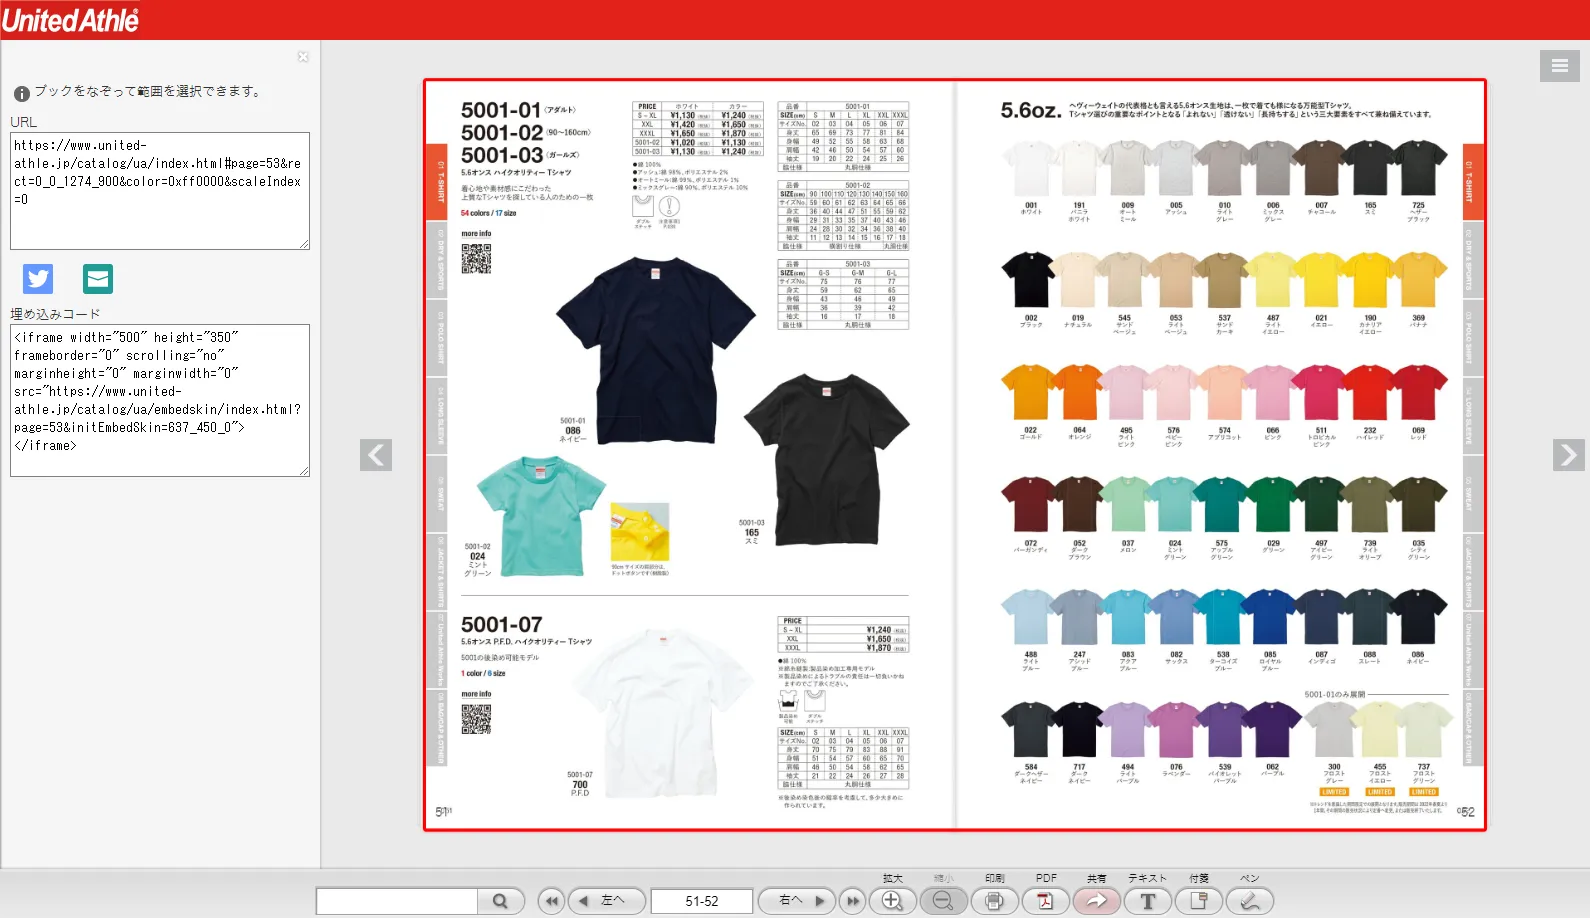The width and height of the screenshot is (1590, 918).
Task: Open the hamburger menu at top right
Action: click(1560, 66)
